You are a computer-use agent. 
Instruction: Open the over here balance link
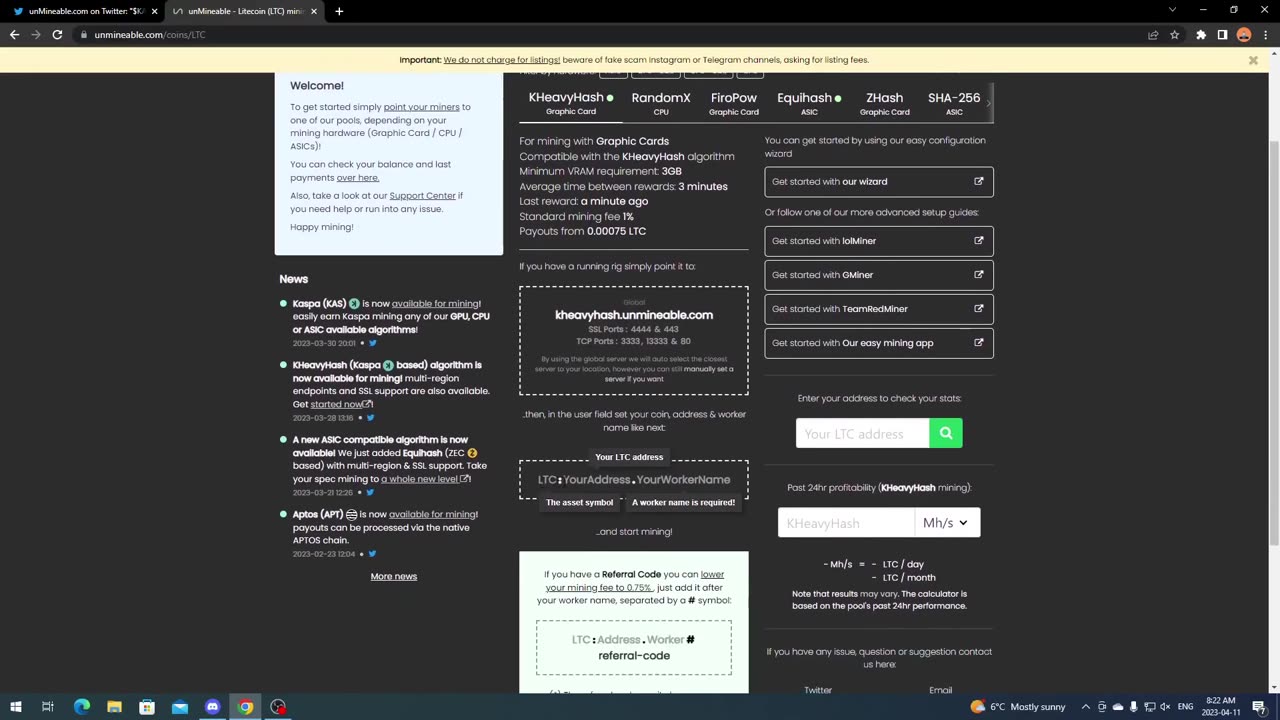click(358, 178)
